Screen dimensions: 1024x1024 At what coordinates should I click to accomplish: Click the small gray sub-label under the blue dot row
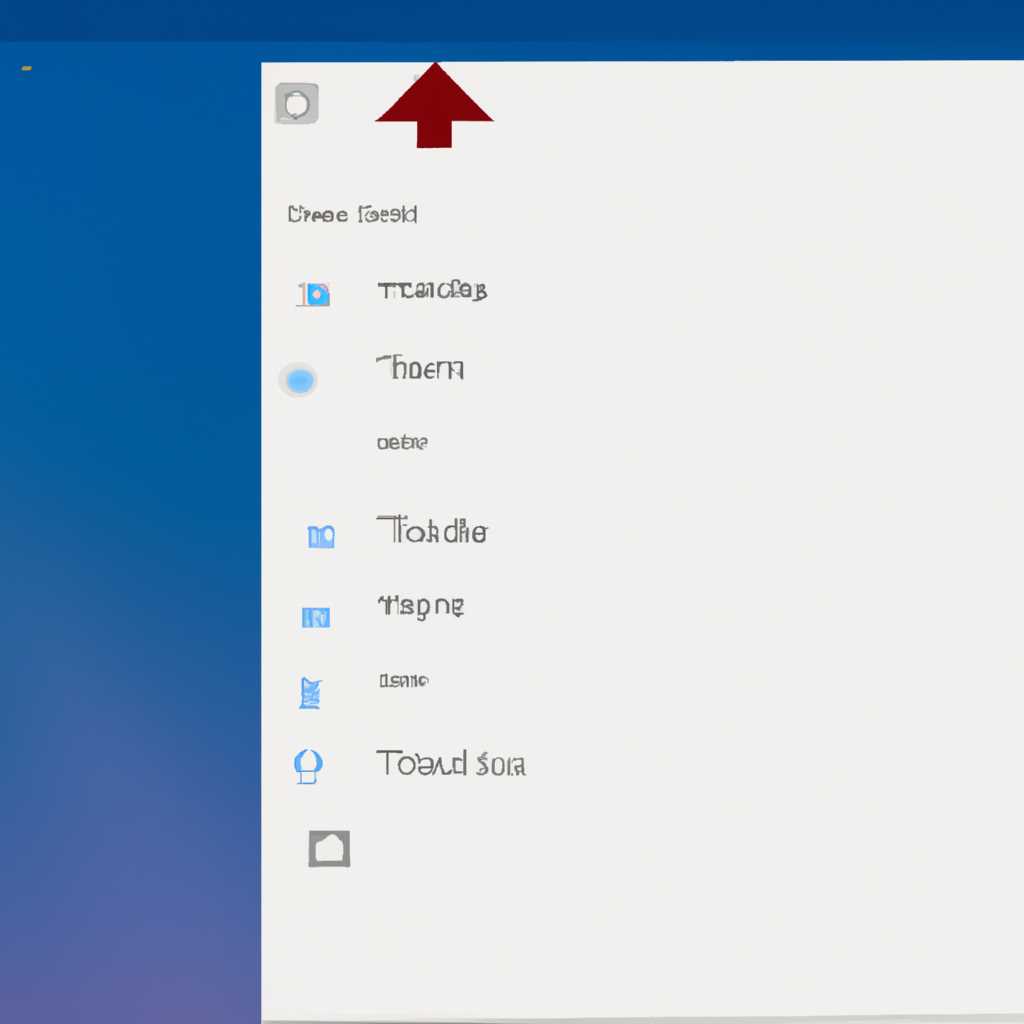(x=402, y=443)
